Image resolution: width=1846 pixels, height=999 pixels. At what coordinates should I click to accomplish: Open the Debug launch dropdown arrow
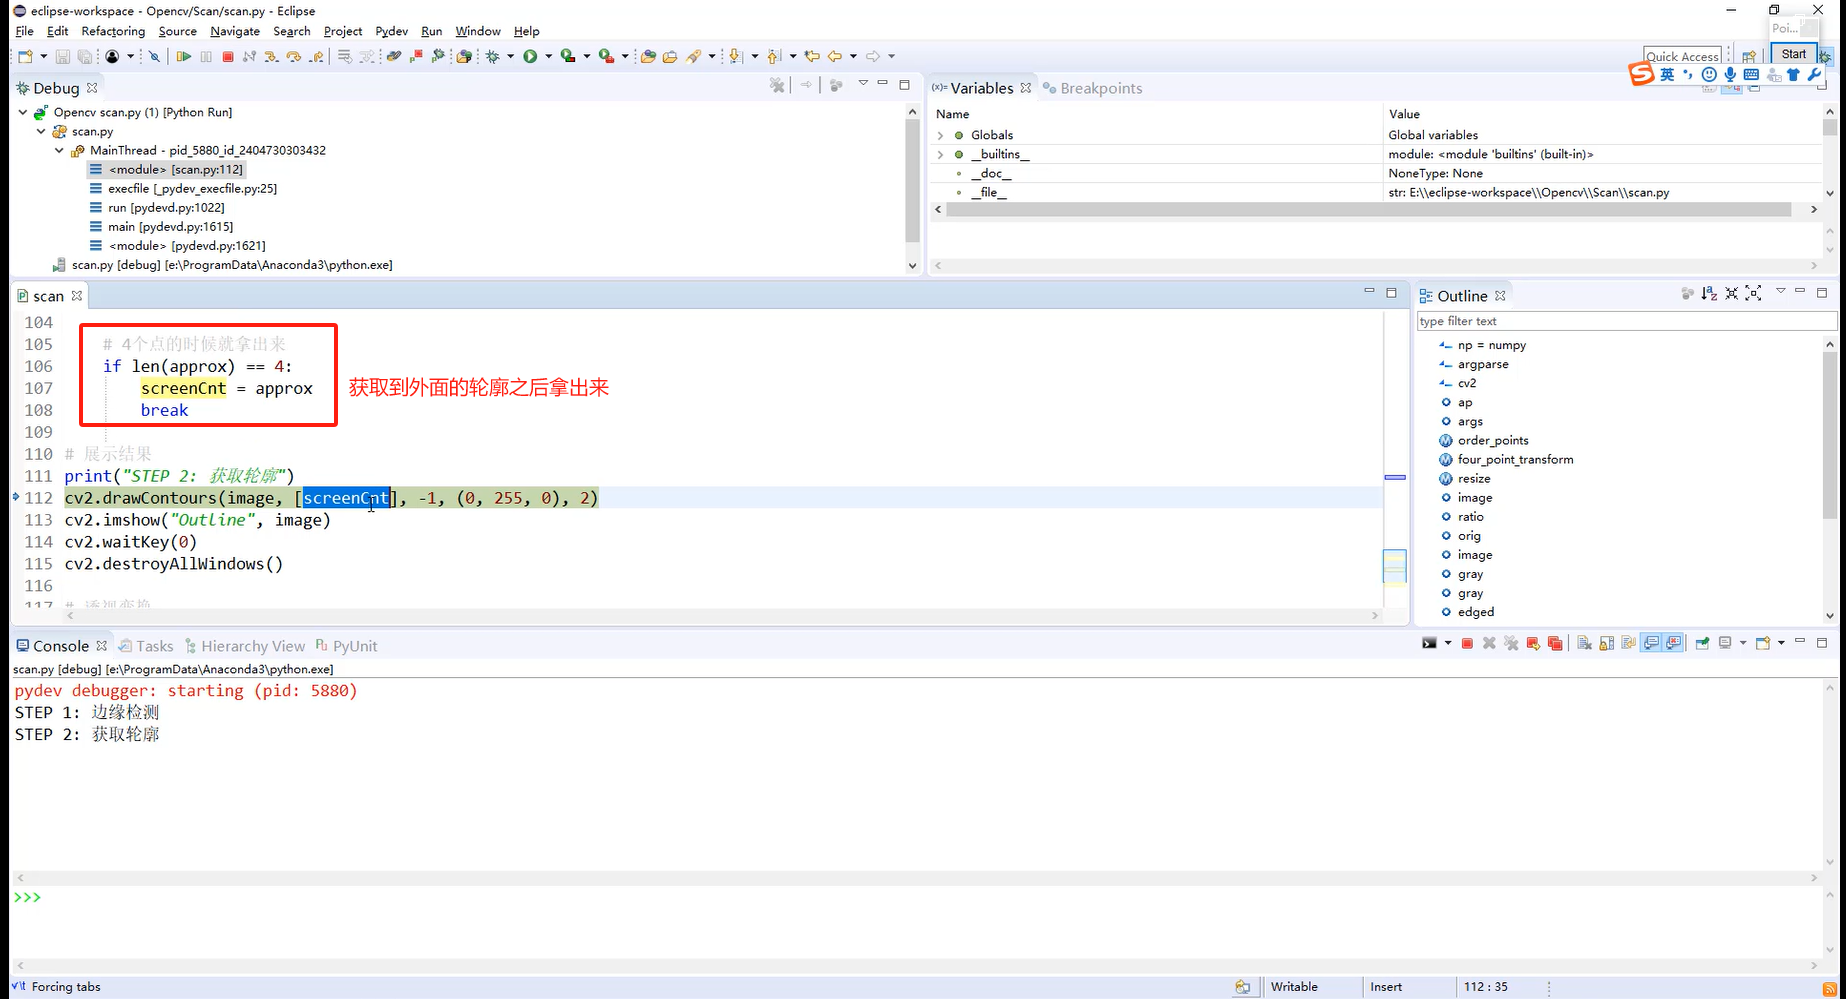[511, 56]
